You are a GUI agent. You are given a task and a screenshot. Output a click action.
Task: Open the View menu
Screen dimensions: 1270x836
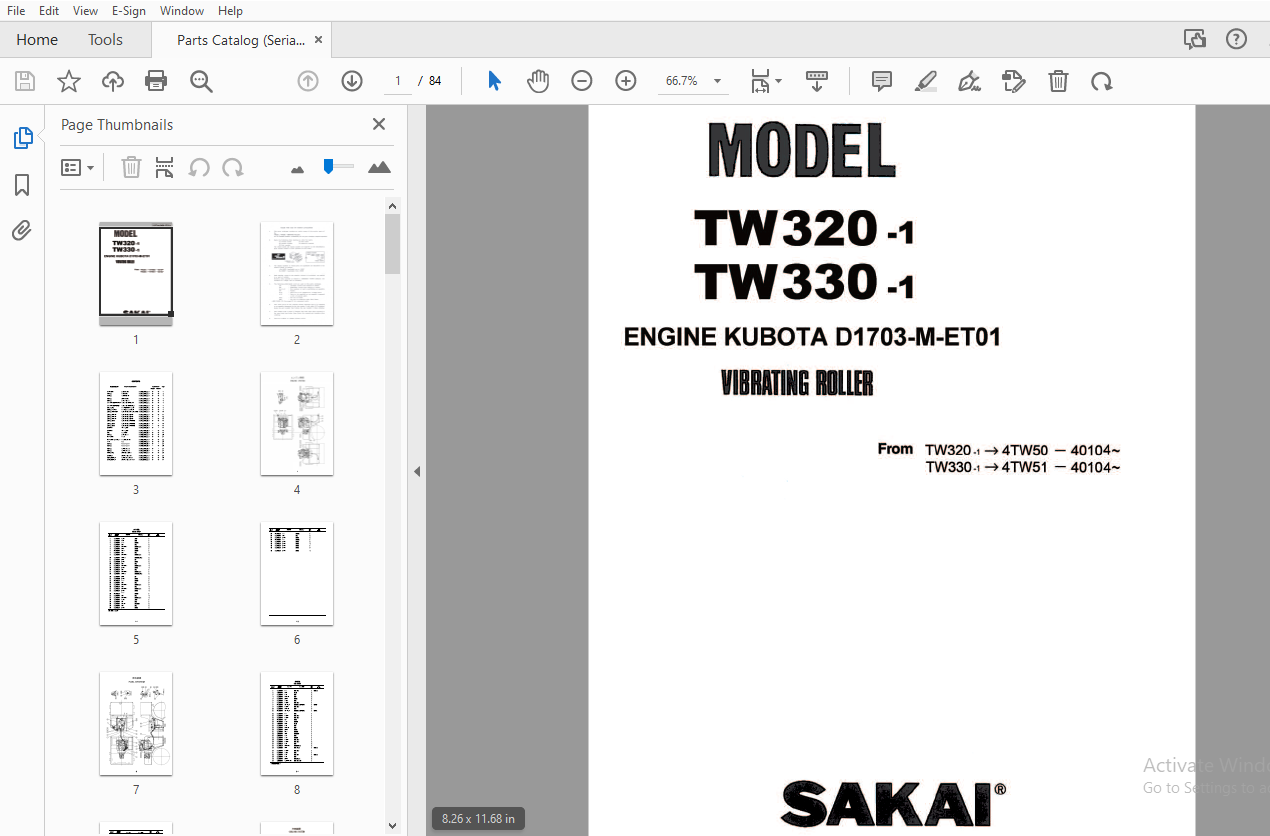pyautogui.click(x=86, y=10)
